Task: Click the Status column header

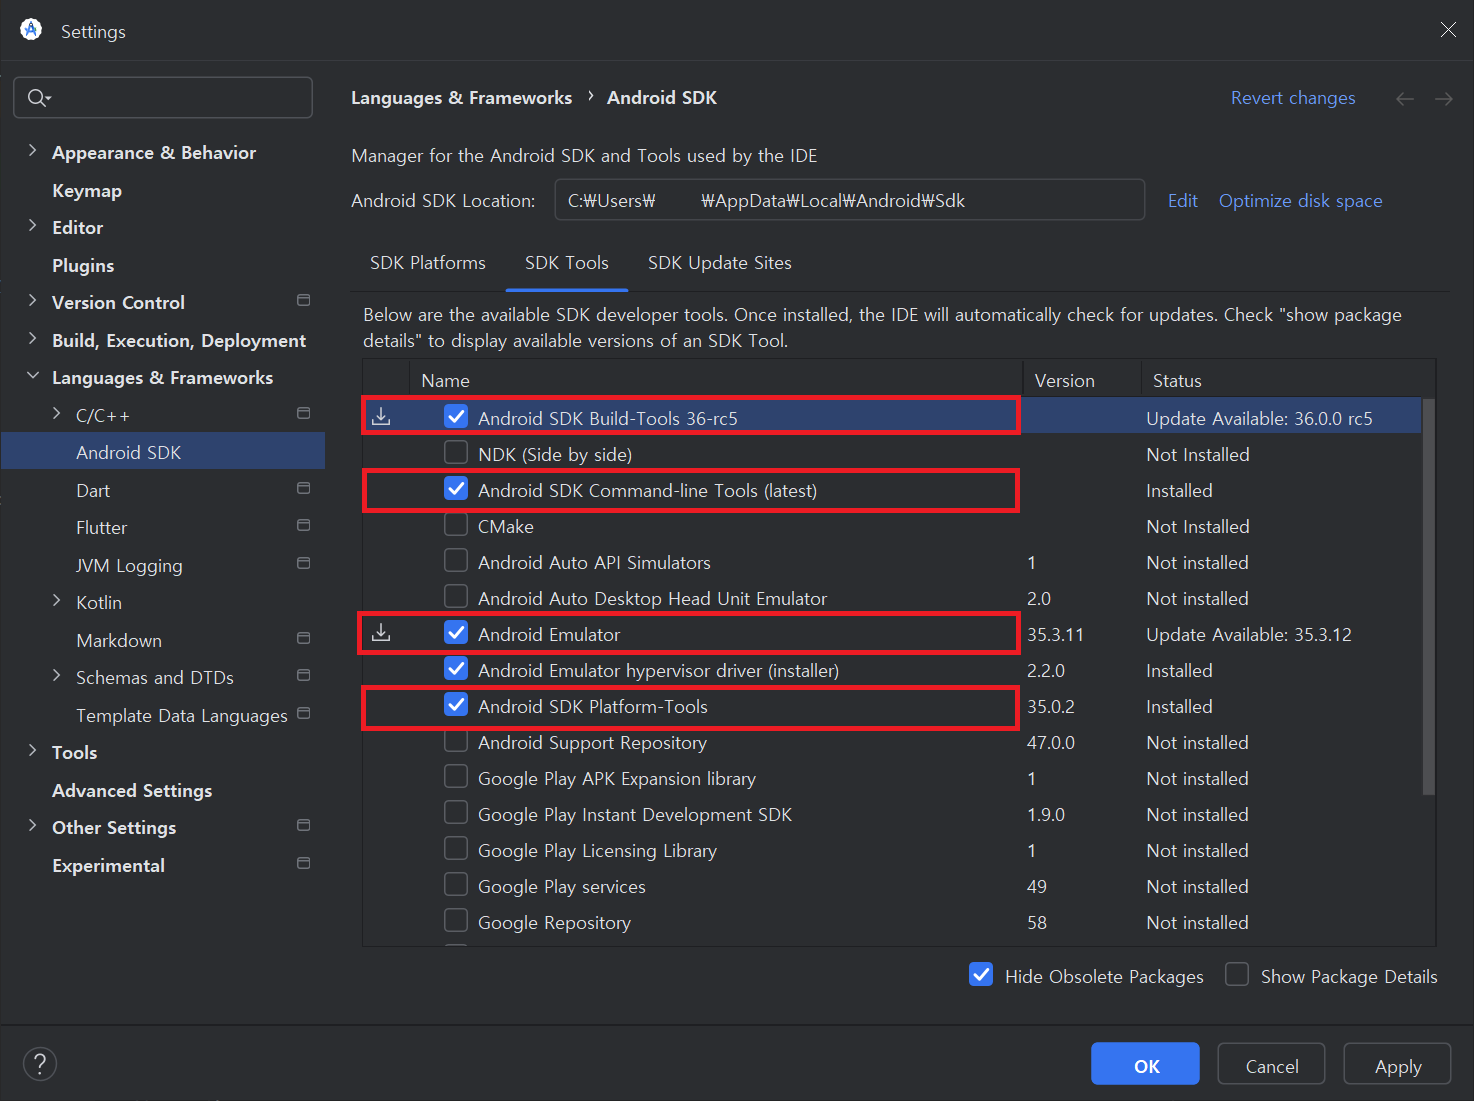Action: 1288,380
